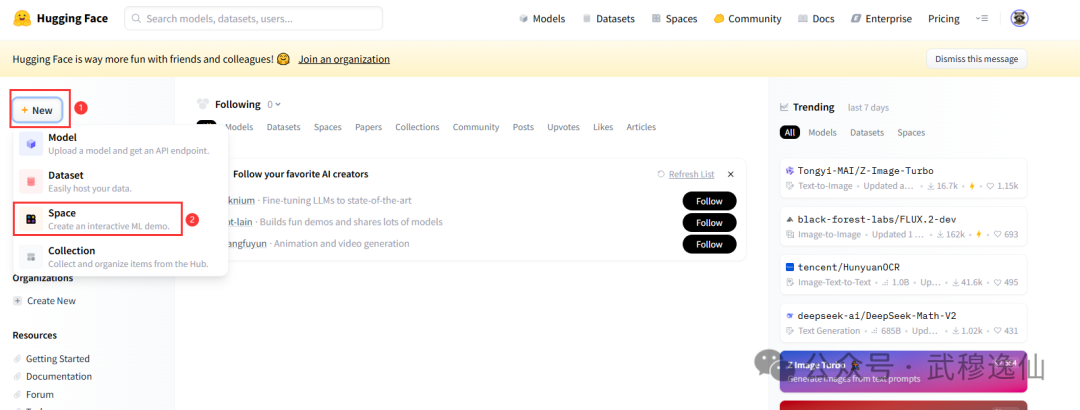Open Datasets in the top navigation
This screenshot has height=410, width=1080.
coord(608,19)
